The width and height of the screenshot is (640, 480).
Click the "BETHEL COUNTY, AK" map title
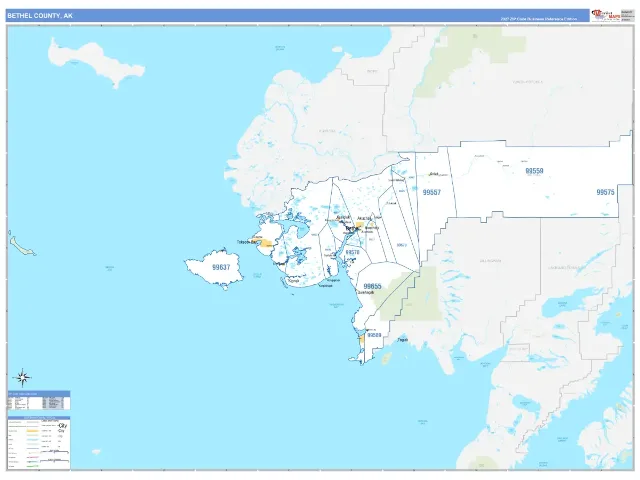pyautogui.click(x=40, y=16)
